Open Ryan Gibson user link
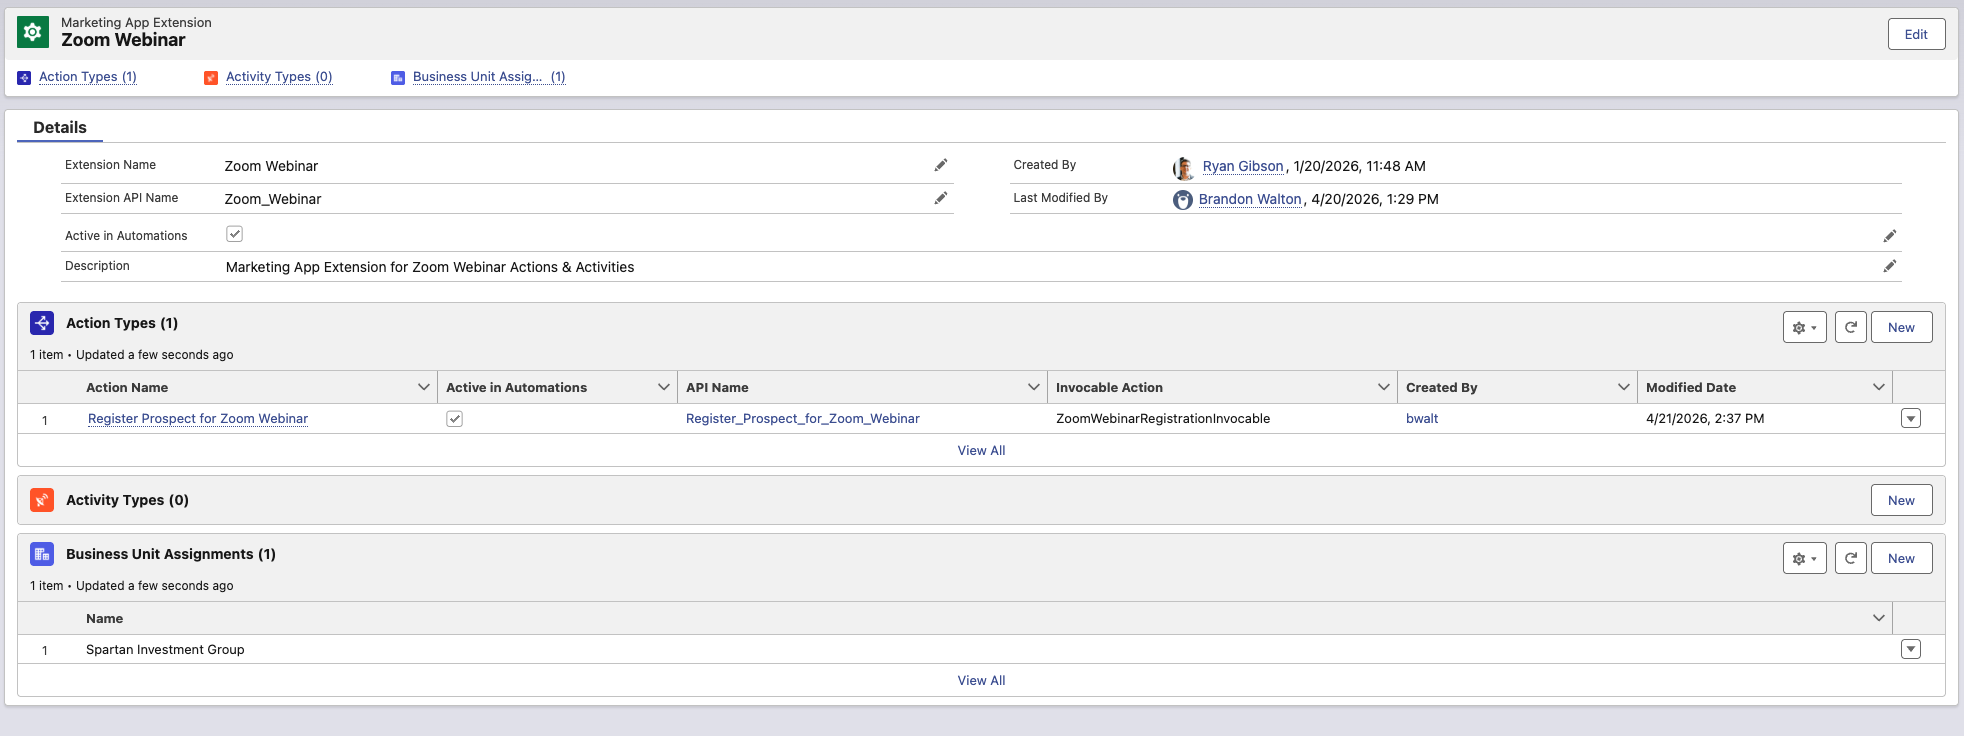Image resolution: width=1964 pixels, height=736 pixels. (1243, 166)
